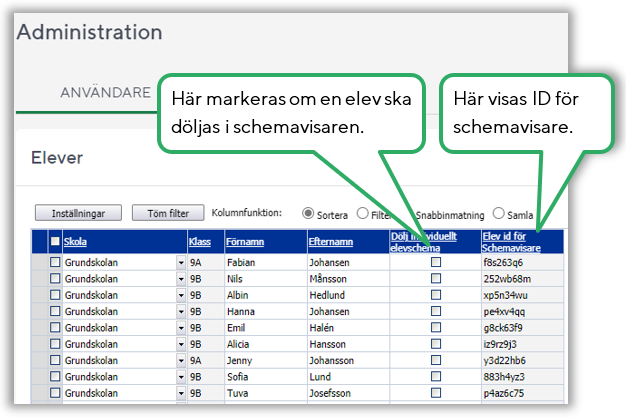Sort by the Efternamn column header
This screenshot has width=626, height=418.
coord(333,241)
